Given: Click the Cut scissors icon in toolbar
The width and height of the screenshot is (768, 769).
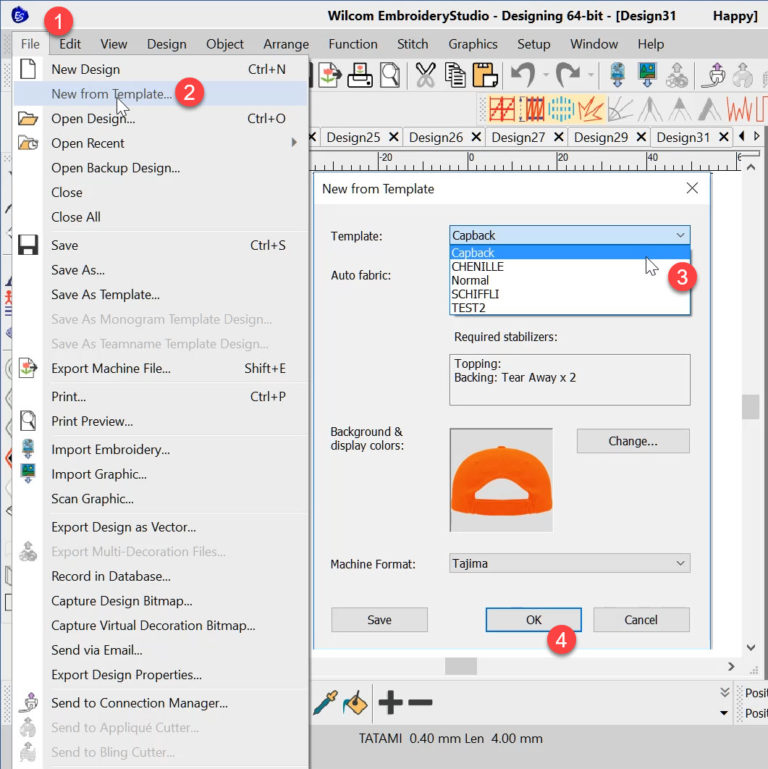Looking at the screenshot, I should tap(425, 75).
